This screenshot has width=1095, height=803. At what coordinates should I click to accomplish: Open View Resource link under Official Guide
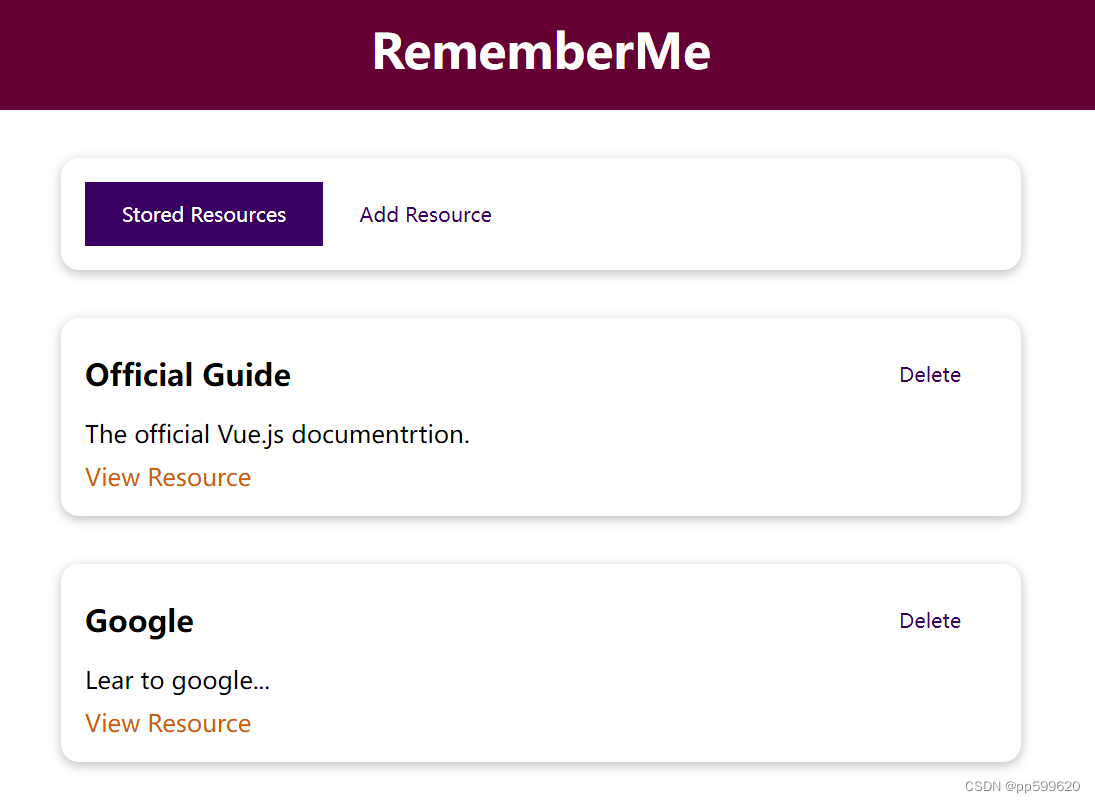point(168,478)
